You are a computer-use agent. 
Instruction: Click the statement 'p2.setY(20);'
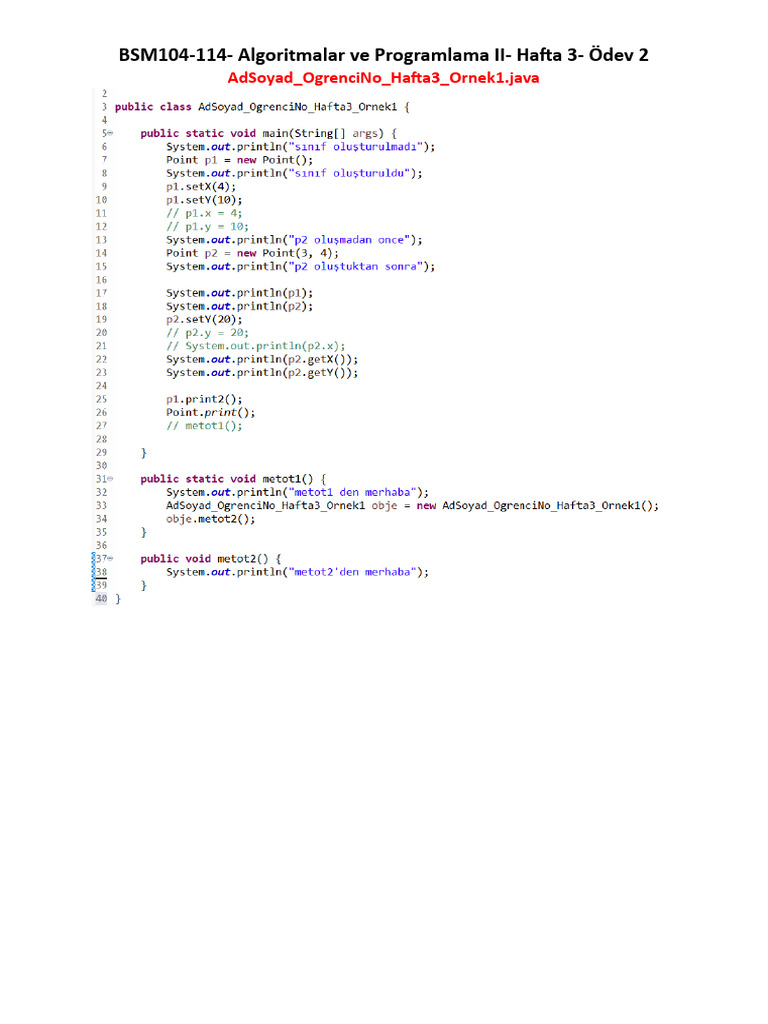point(204,319)
